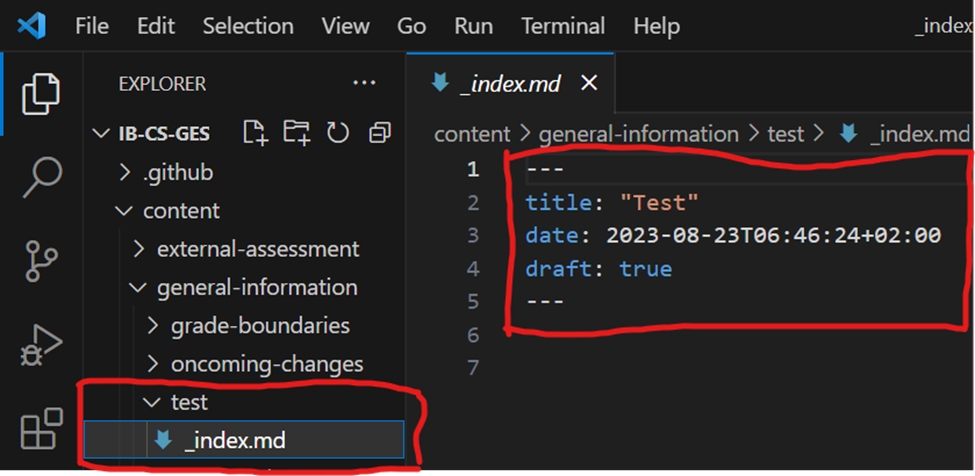Click the markdown icon on _index.md tab
This screenshot has width=975, height=476.
[x=440, y=83]
